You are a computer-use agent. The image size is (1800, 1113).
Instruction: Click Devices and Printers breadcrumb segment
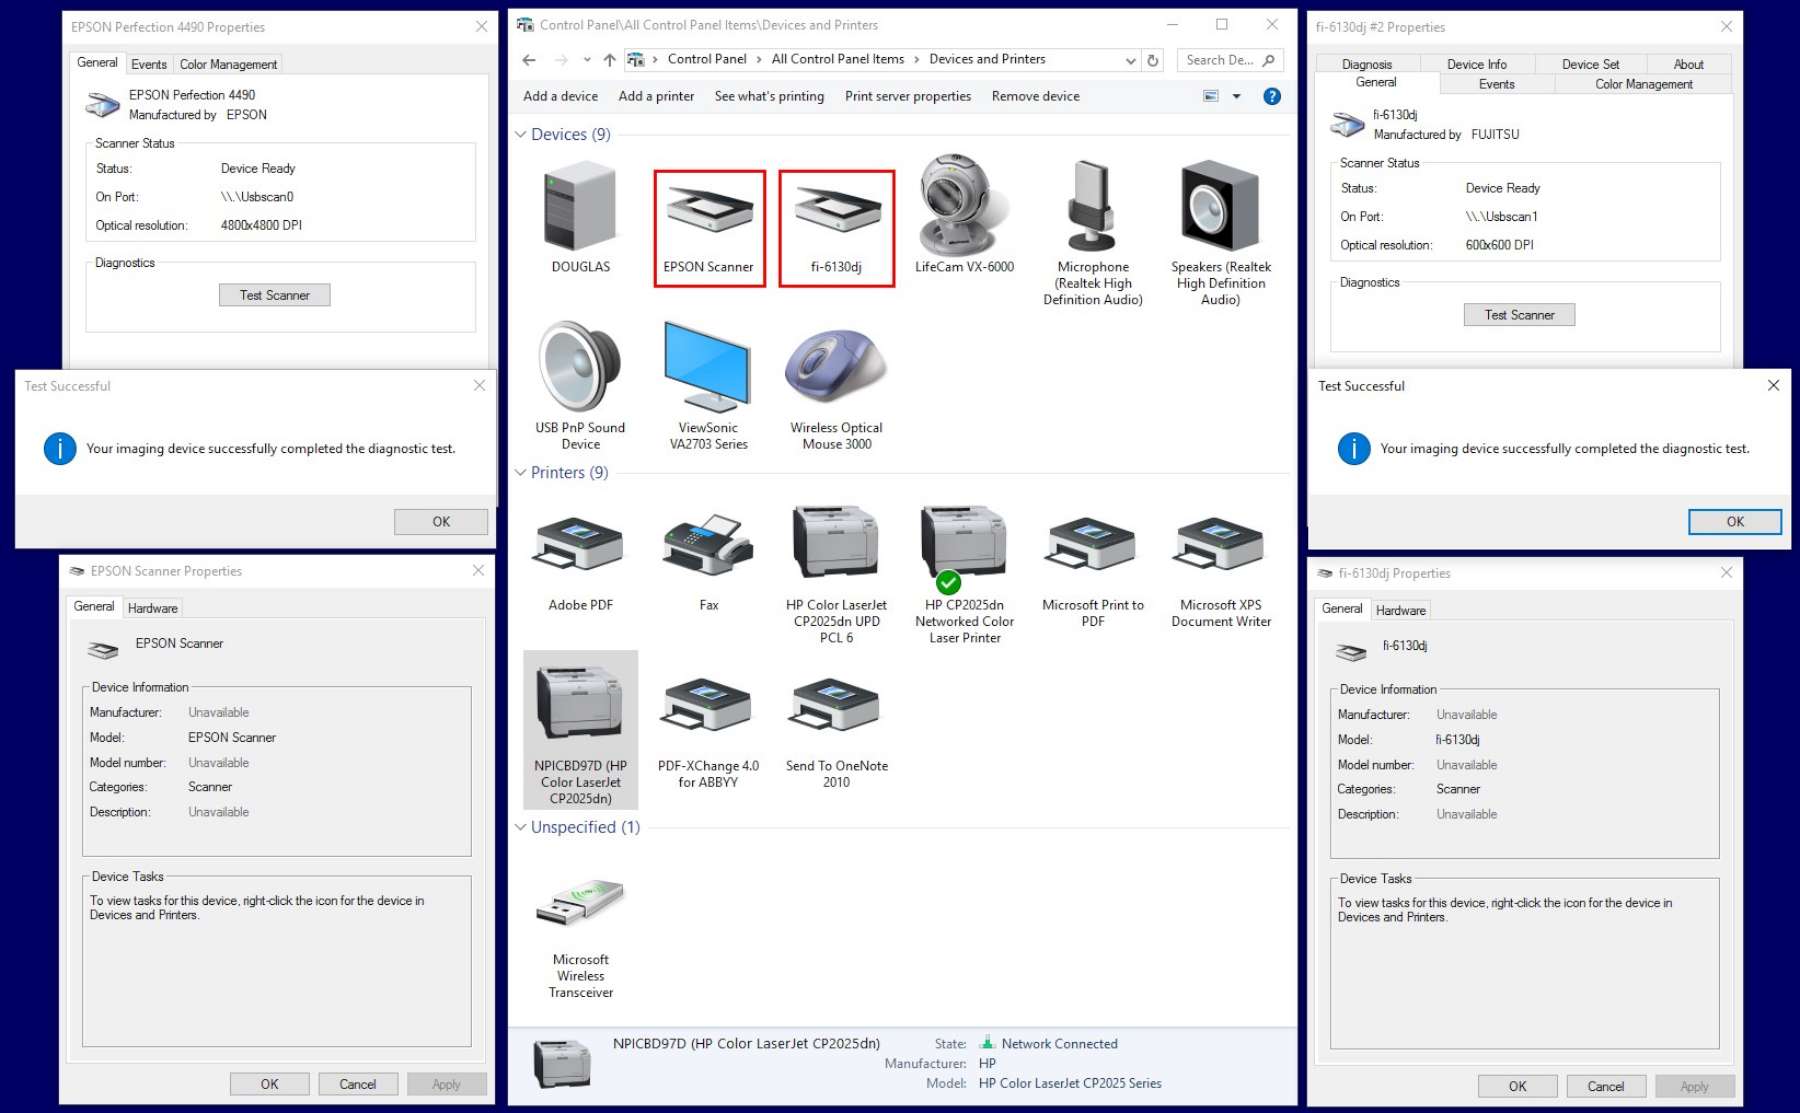click(987, 59)
